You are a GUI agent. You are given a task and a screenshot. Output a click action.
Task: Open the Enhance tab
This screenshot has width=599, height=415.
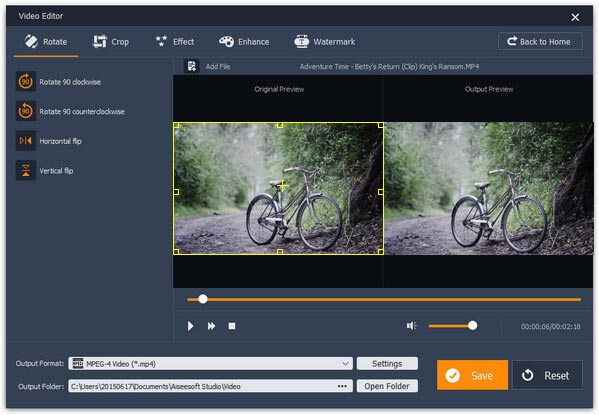click(x=244, y=41)
